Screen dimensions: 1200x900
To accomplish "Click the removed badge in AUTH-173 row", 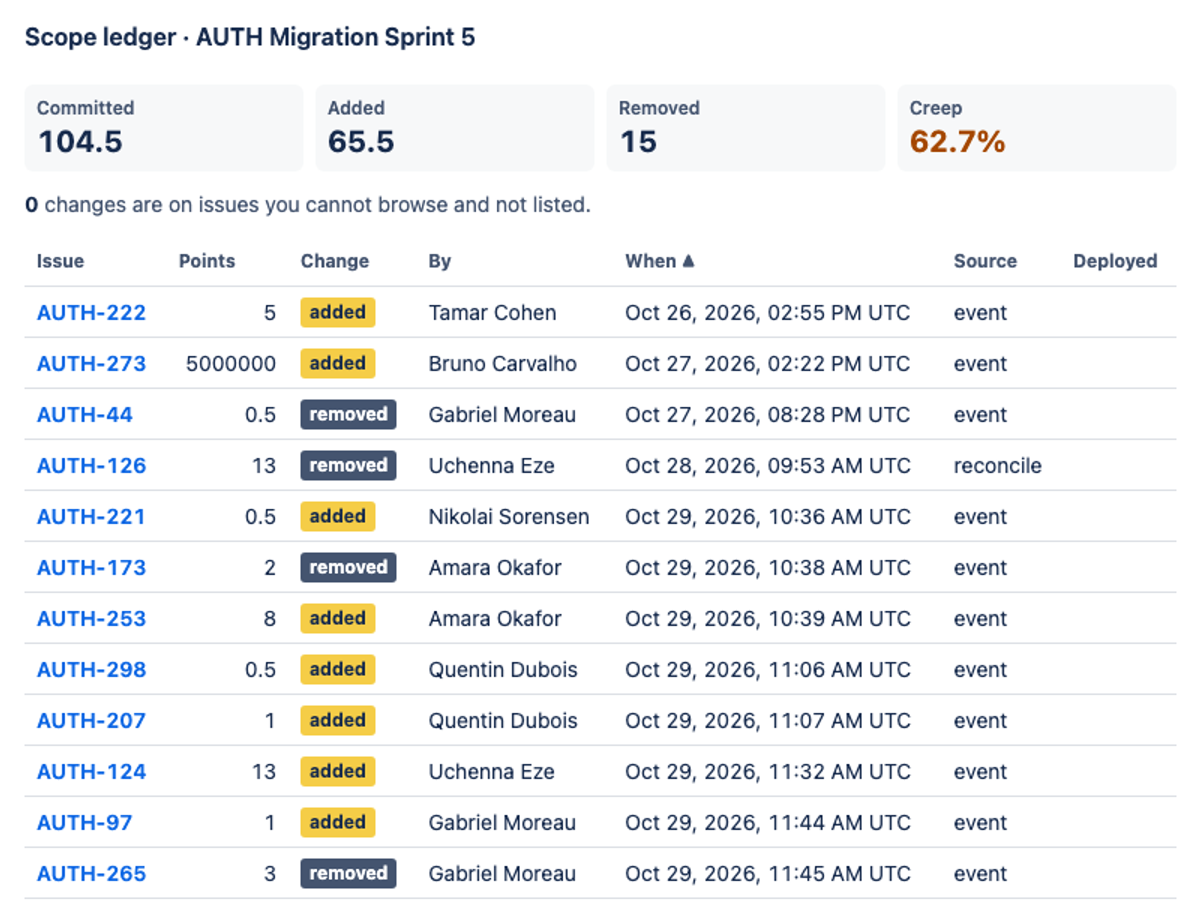I will 348,567.
